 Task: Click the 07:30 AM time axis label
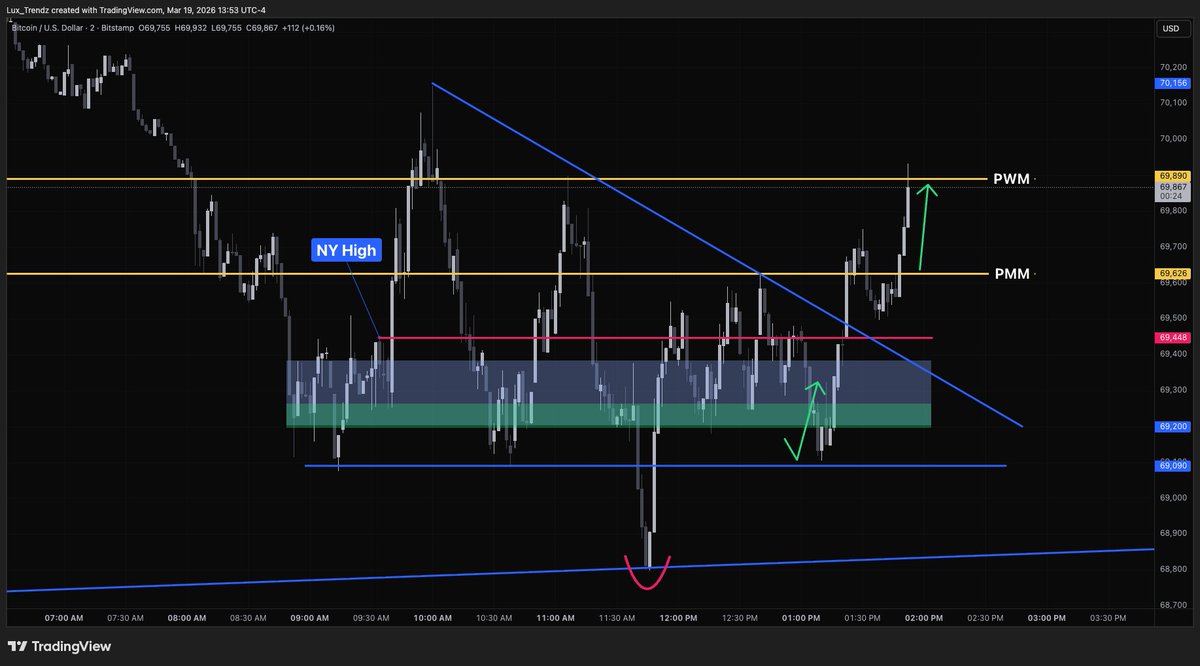point(127,618)
